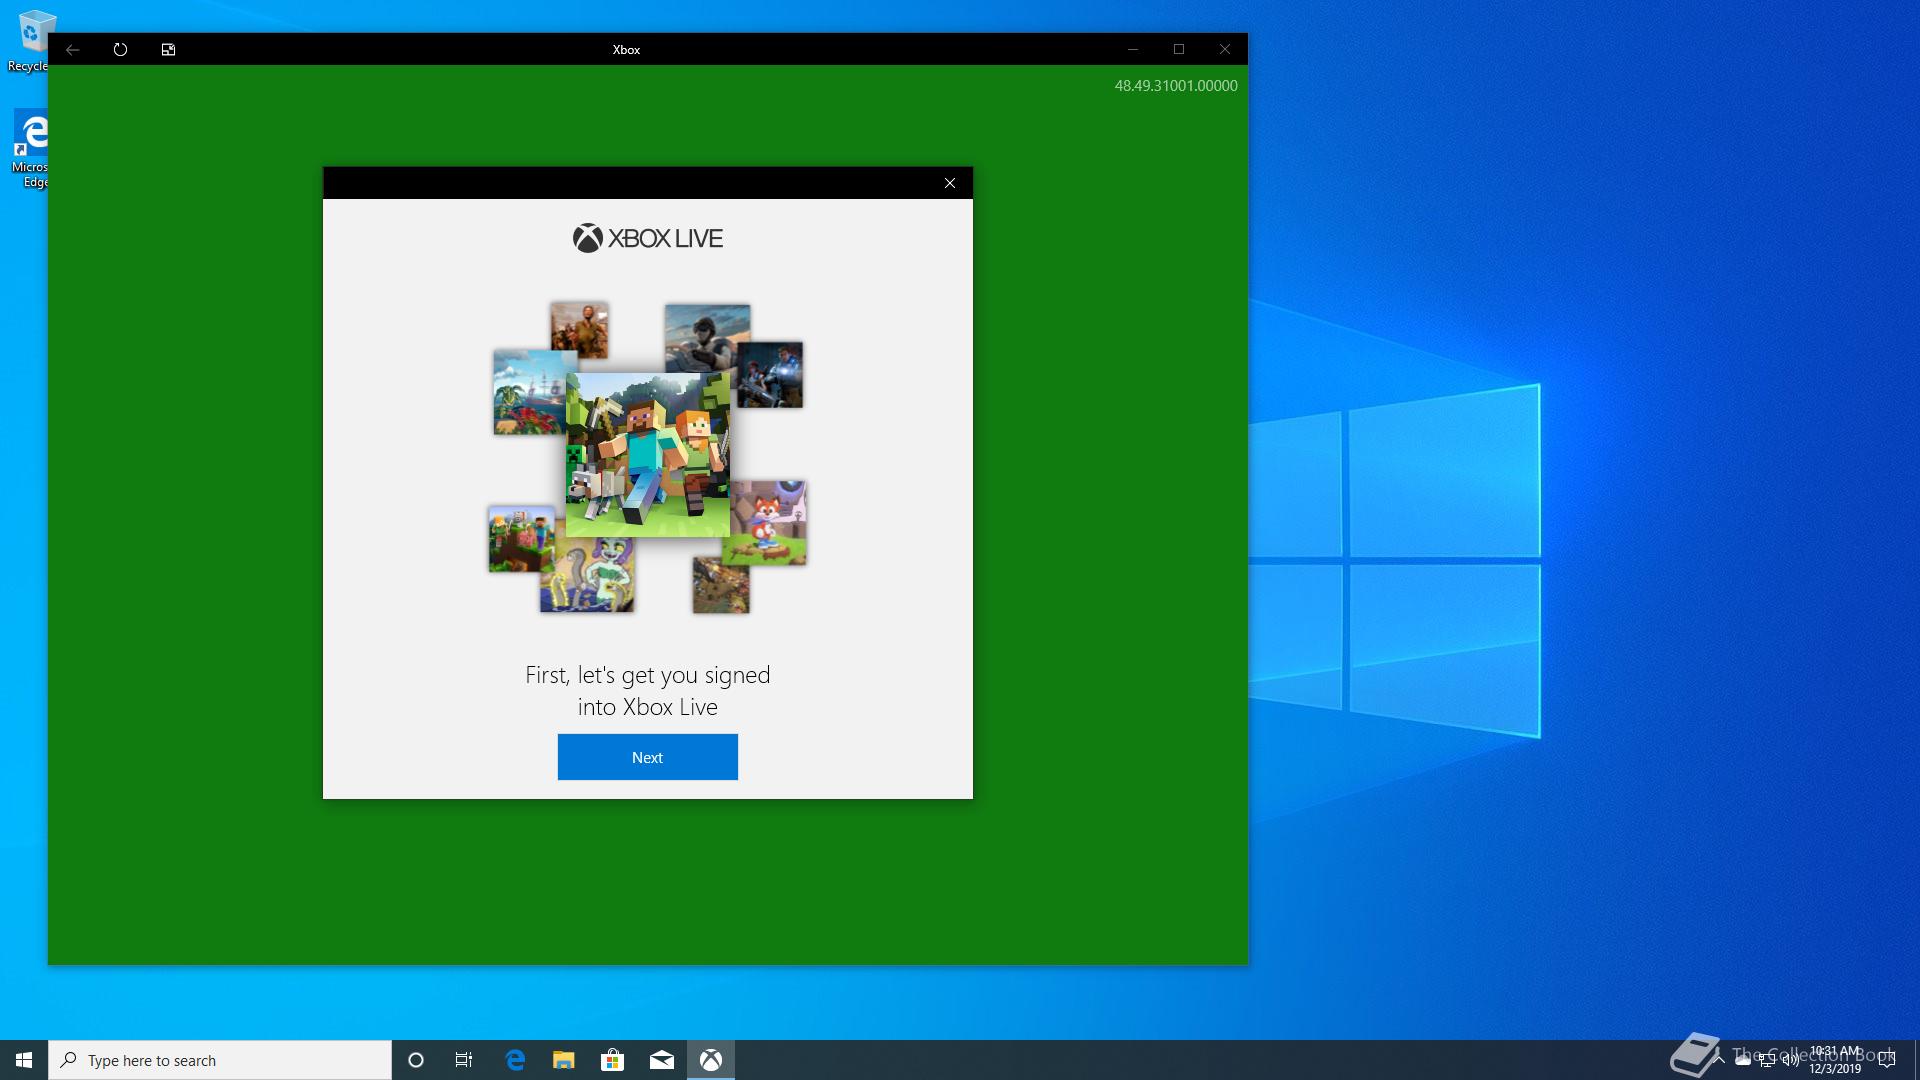Screen dimensions: 1920x1080
Task: Open File Explorer from the taskbar
Action: [564, 1060]
